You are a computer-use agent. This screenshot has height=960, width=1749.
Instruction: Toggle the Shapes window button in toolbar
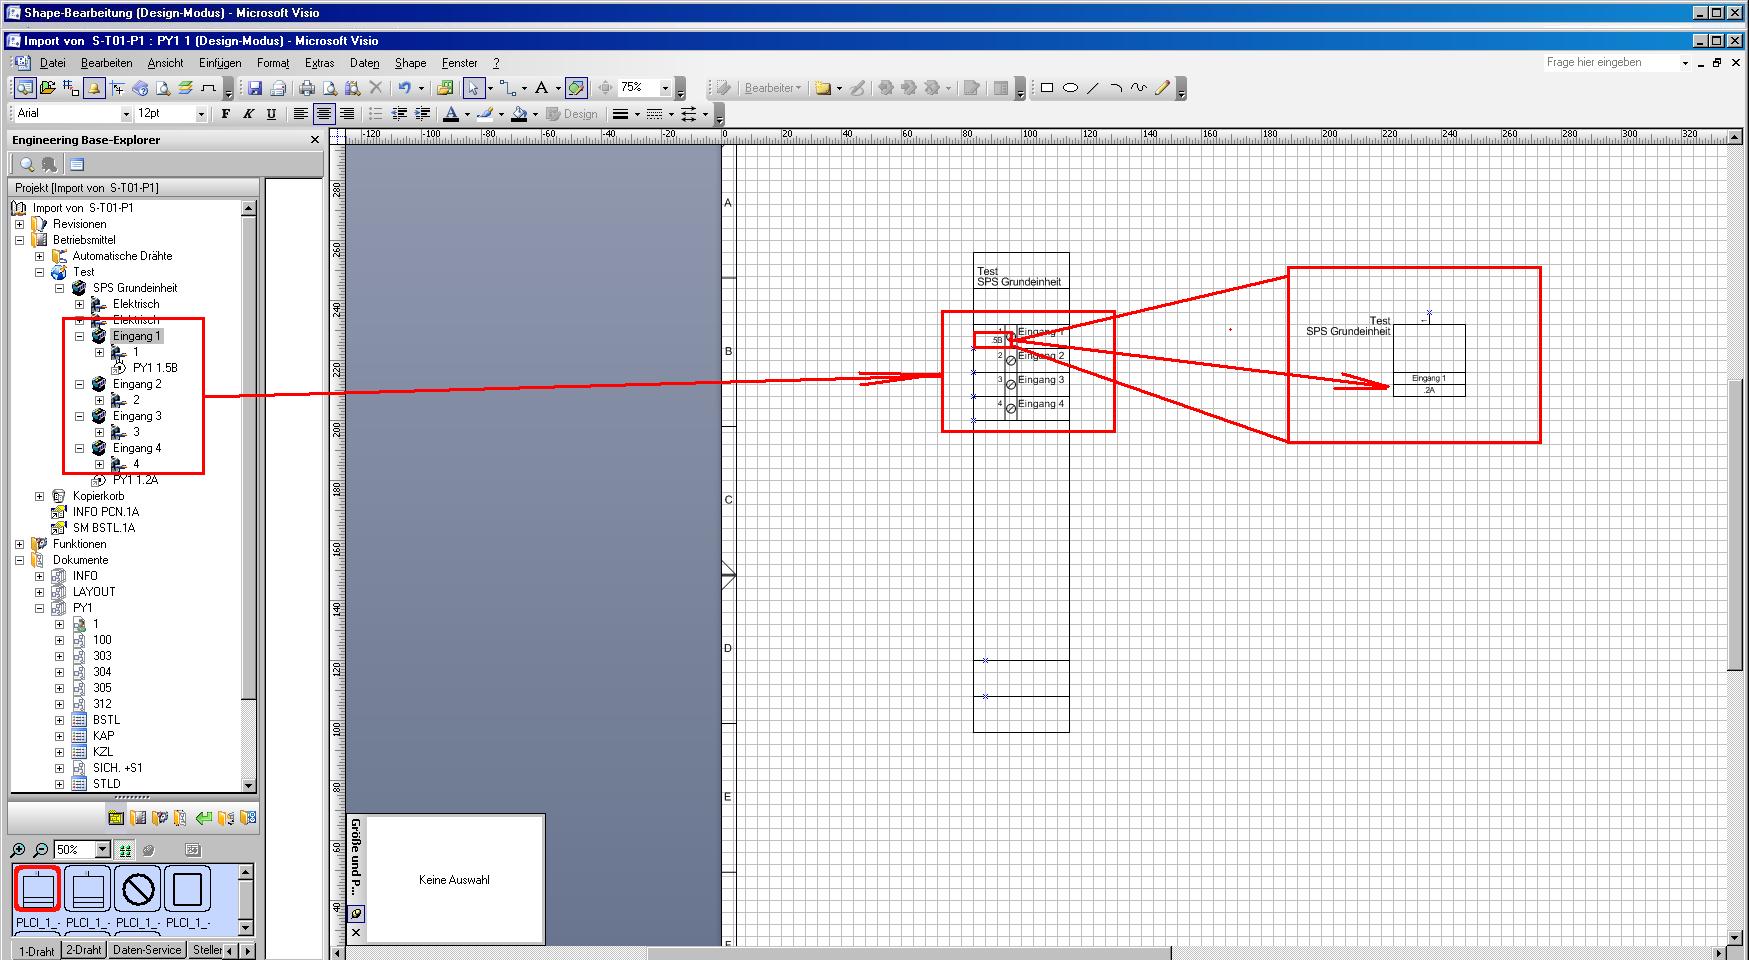pos(576,88)
